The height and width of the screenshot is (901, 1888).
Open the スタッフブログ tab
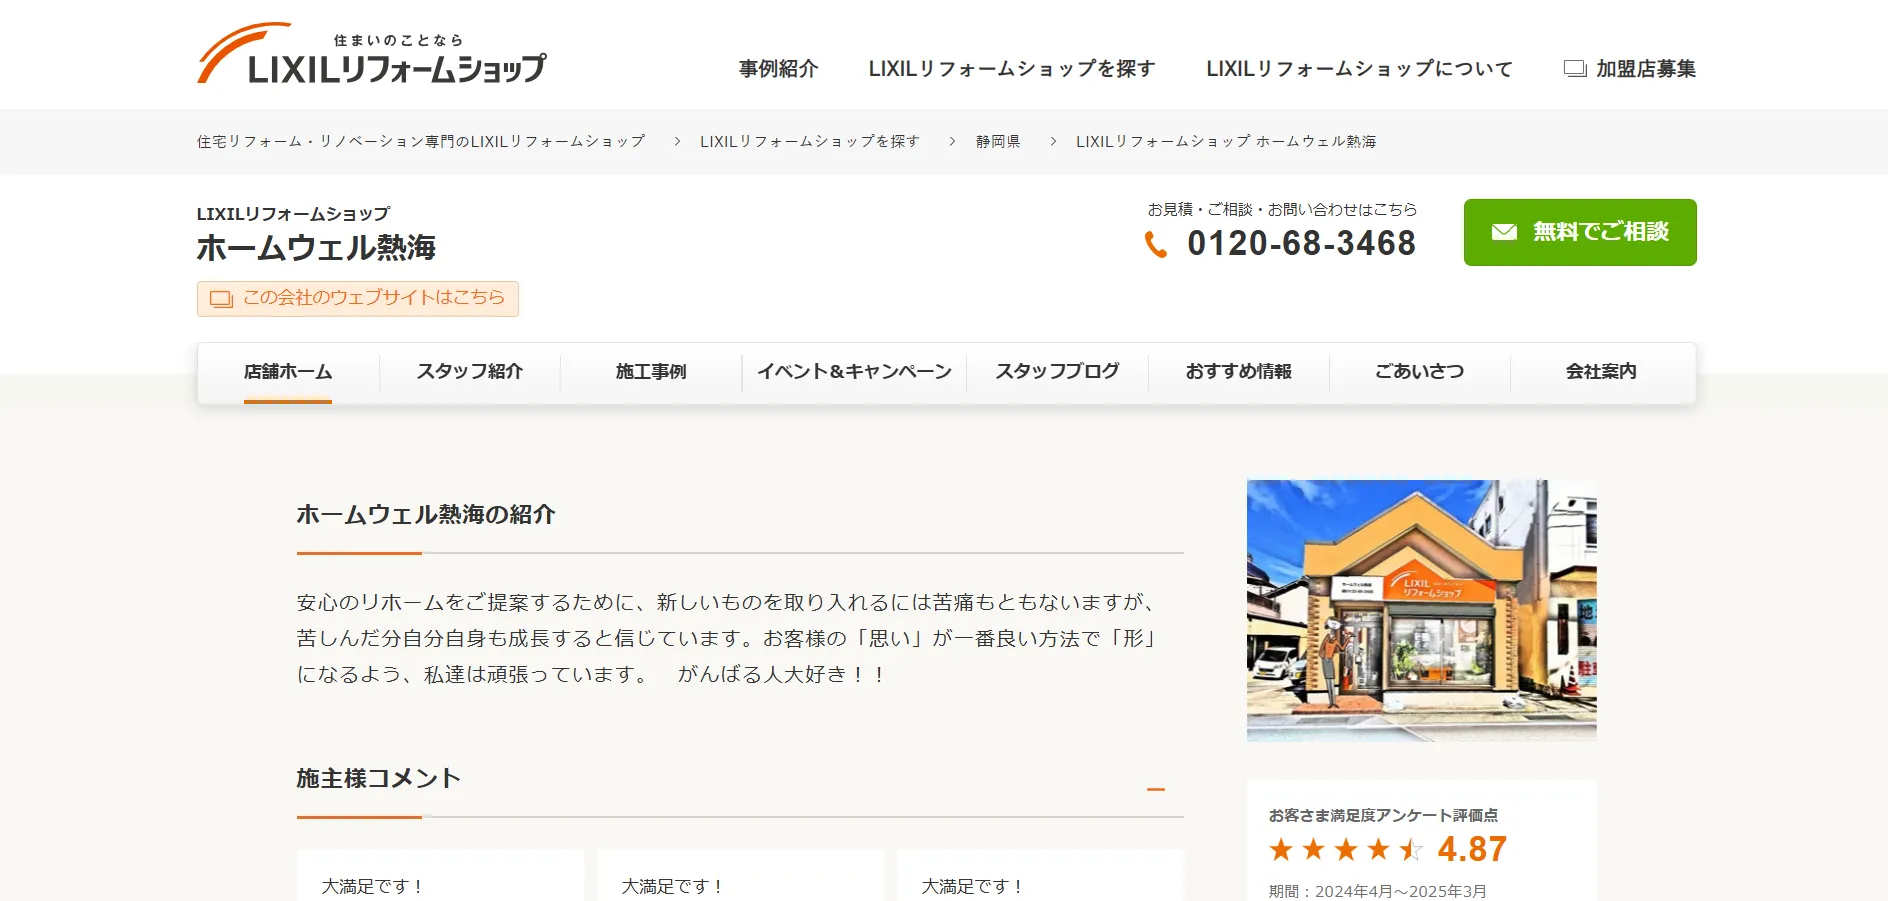(1057, 372)
